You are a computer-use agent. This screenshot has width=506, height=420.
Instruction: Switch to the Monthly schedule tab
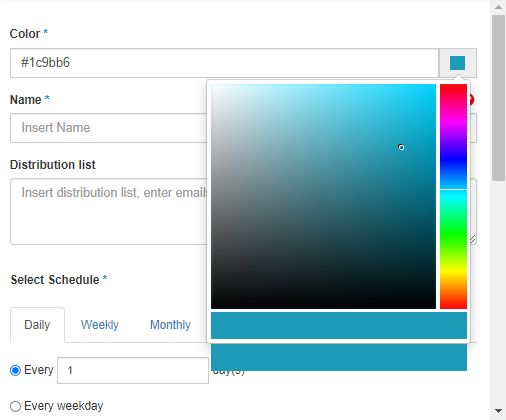click(x=170, y=325)
